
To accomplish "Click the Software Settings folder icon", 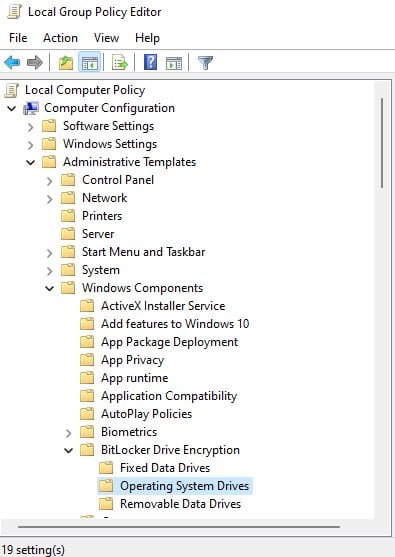I will pos(49,126).
